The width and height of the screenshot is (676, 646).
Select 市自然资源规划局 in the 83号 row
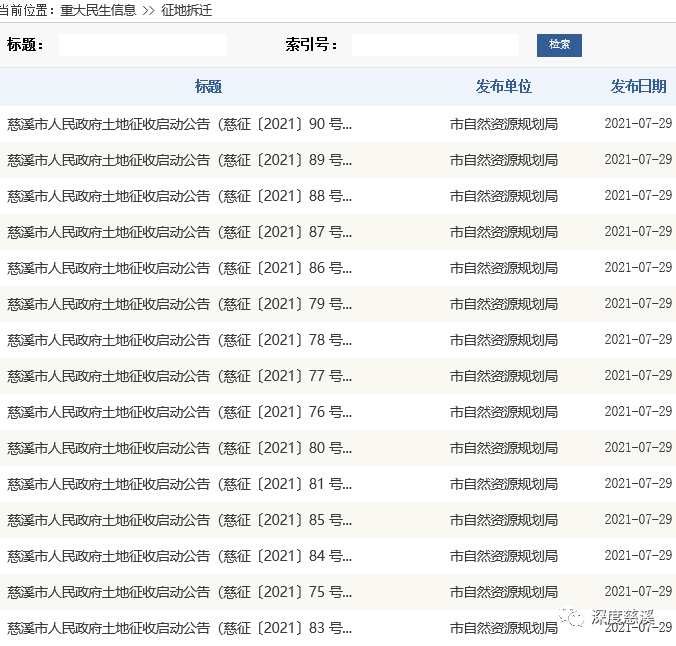(x=504, y=628)
